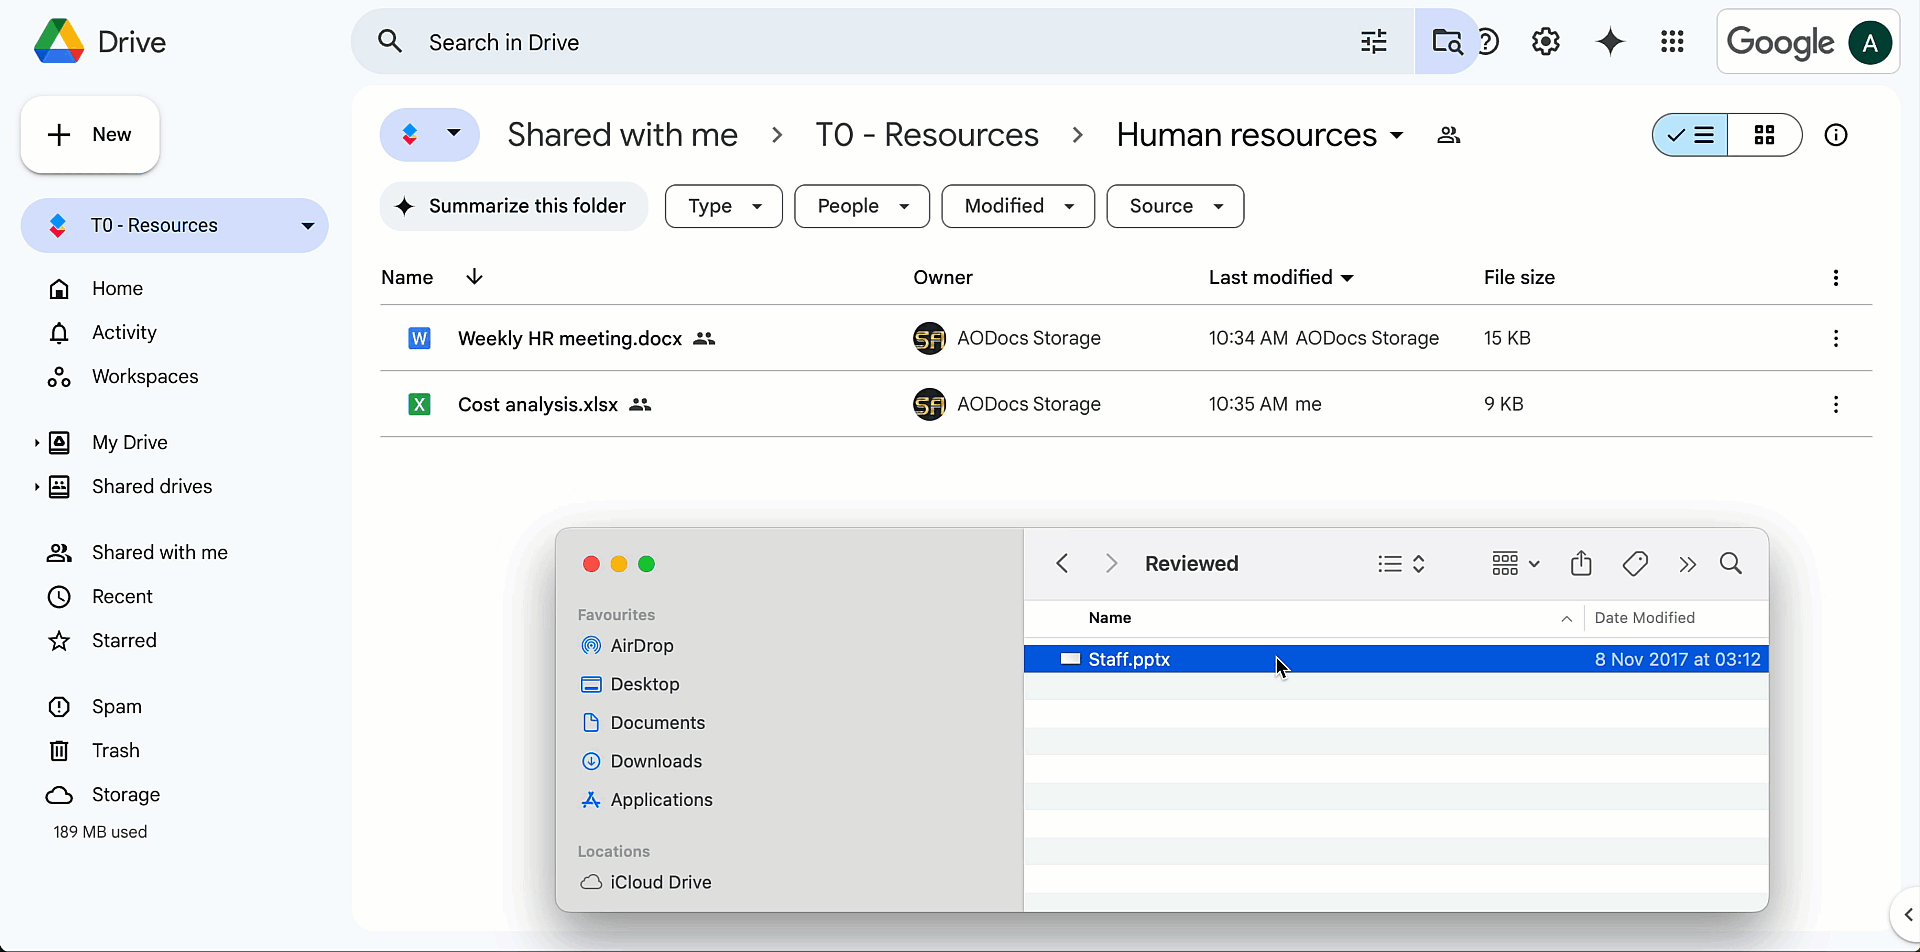This screenshot has height=952, width=1920.
Task: Select Downloads in Finder sidebar
Action: pyautogui.click(x=656, y=761)
